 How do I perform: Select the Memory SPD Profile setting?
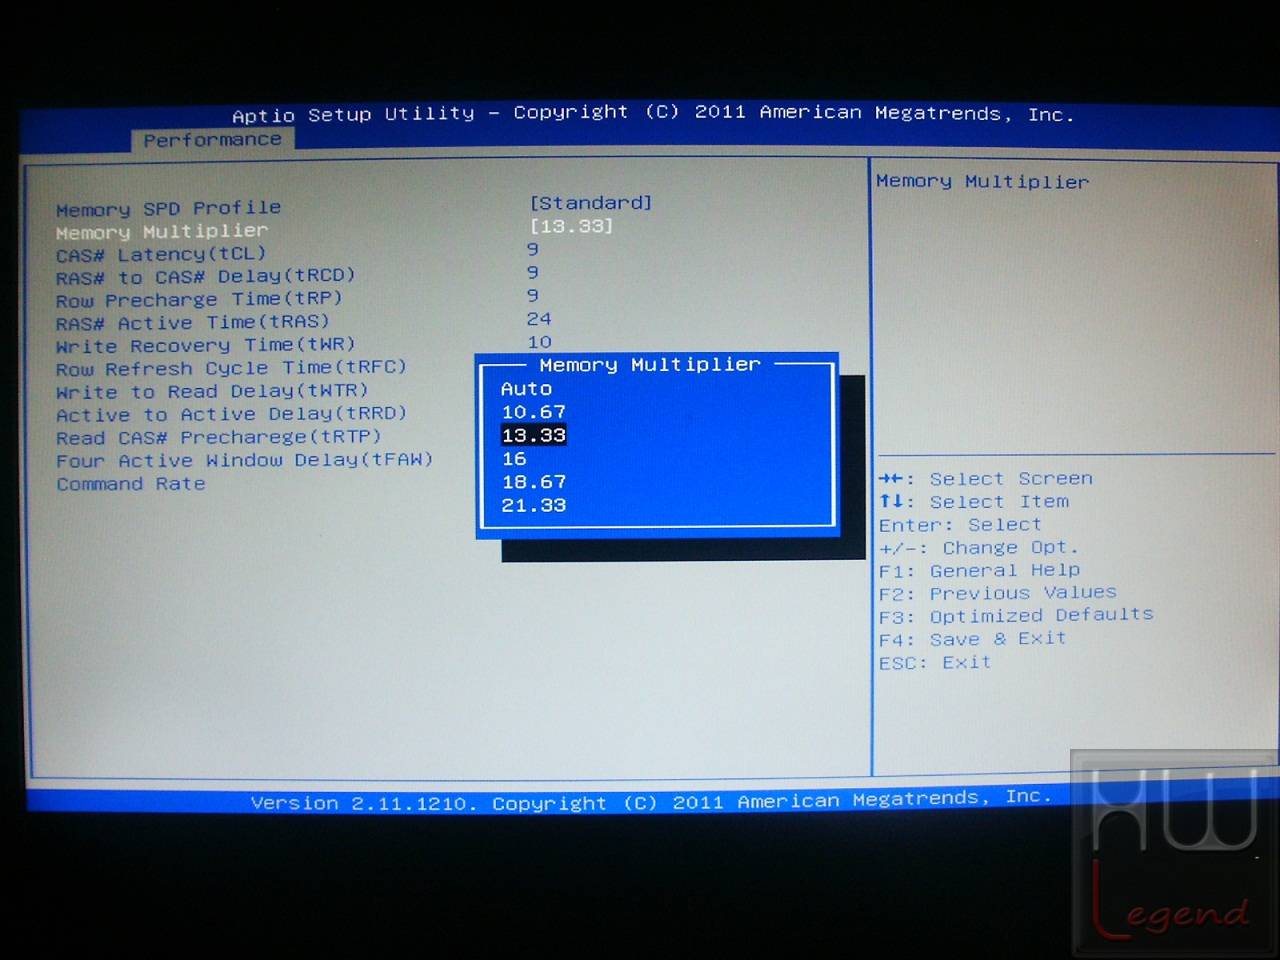click(168, 208)
